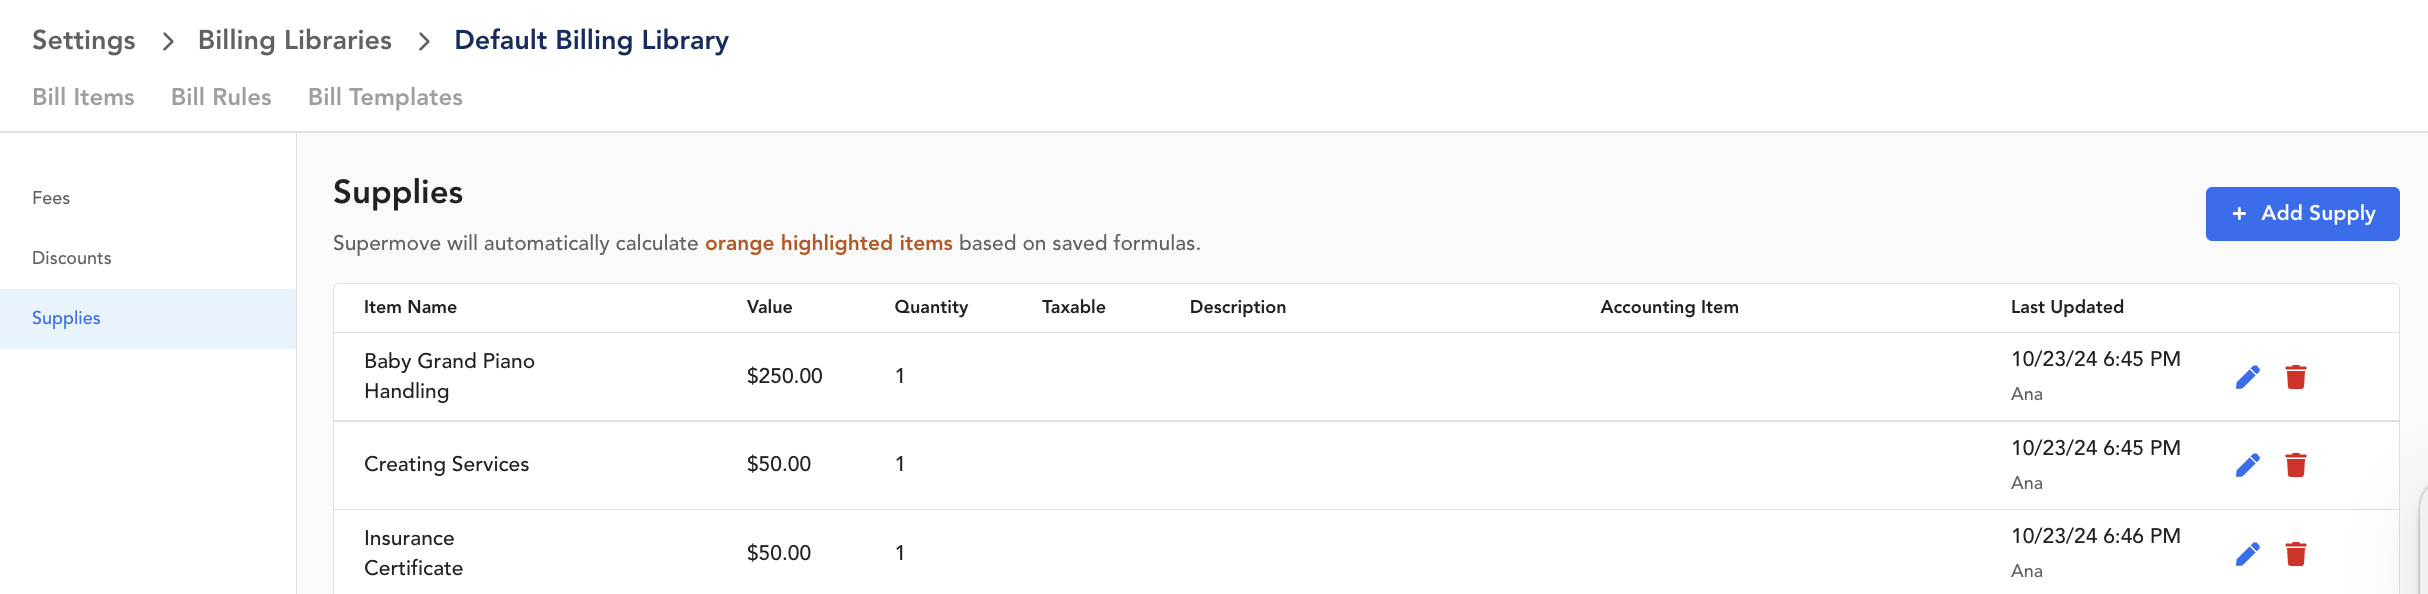Screen dimensions: 2428x594
Task: Edit the Insurance Certificate supply item
Action: click(x=2247, y=554)
